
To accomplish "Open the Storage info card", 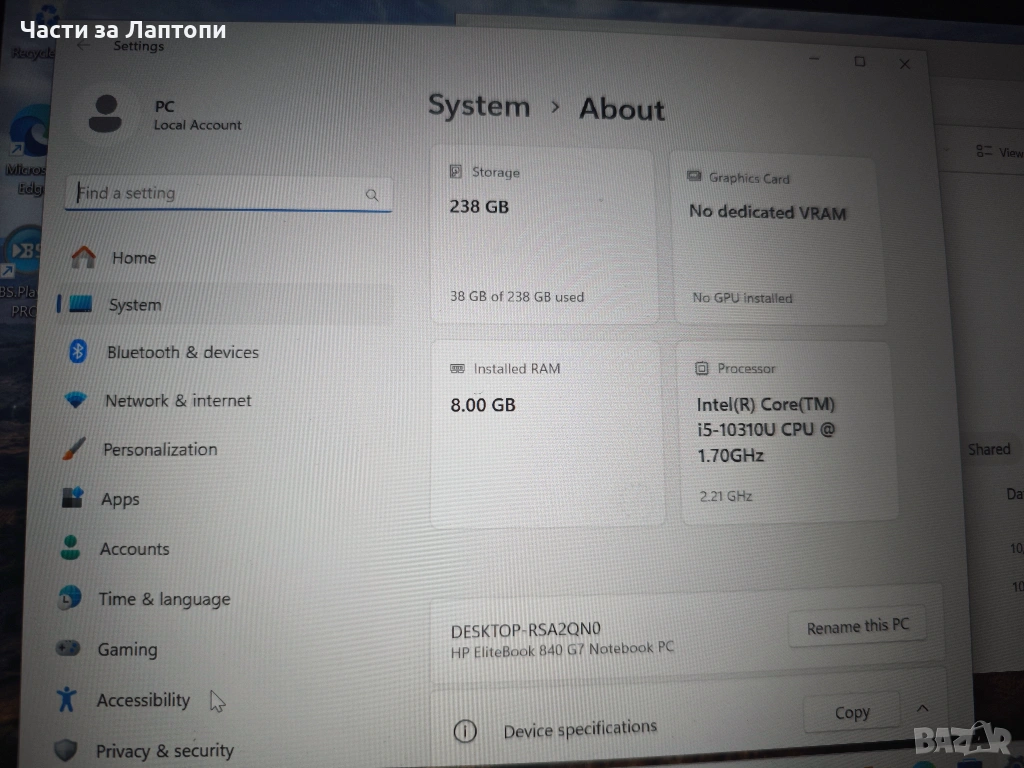I will click(543, 235).
